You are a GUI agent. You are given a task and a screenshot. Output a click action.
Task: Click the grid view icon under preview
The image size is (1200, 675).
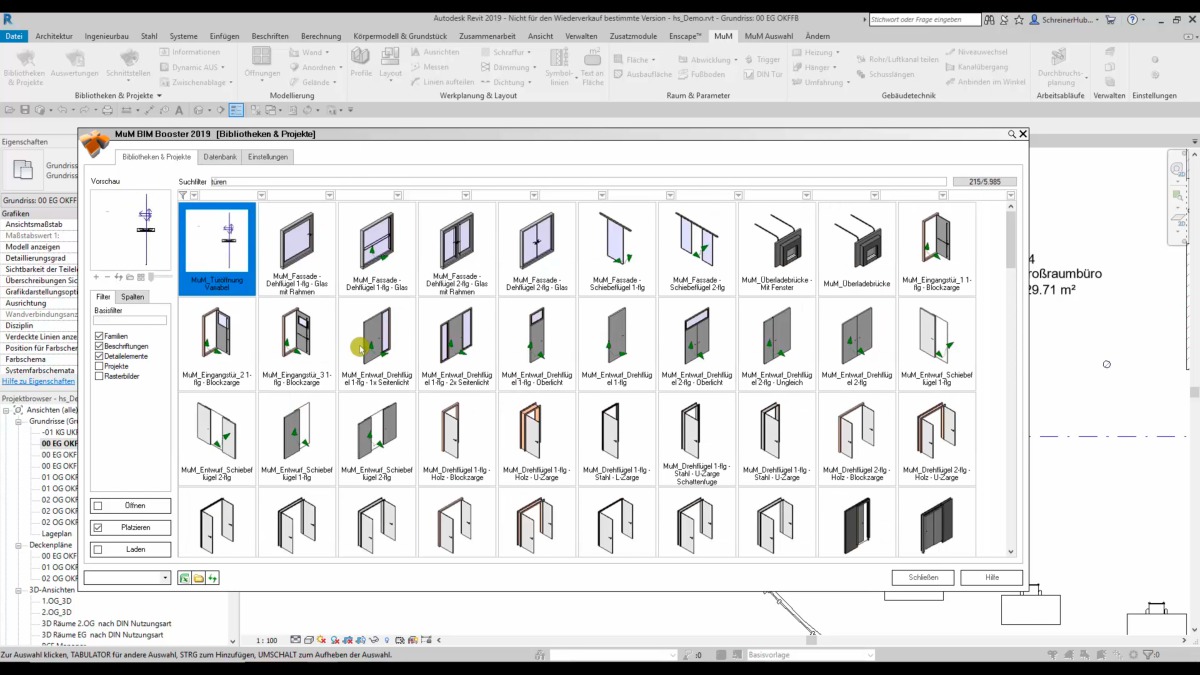click(141, 277)
